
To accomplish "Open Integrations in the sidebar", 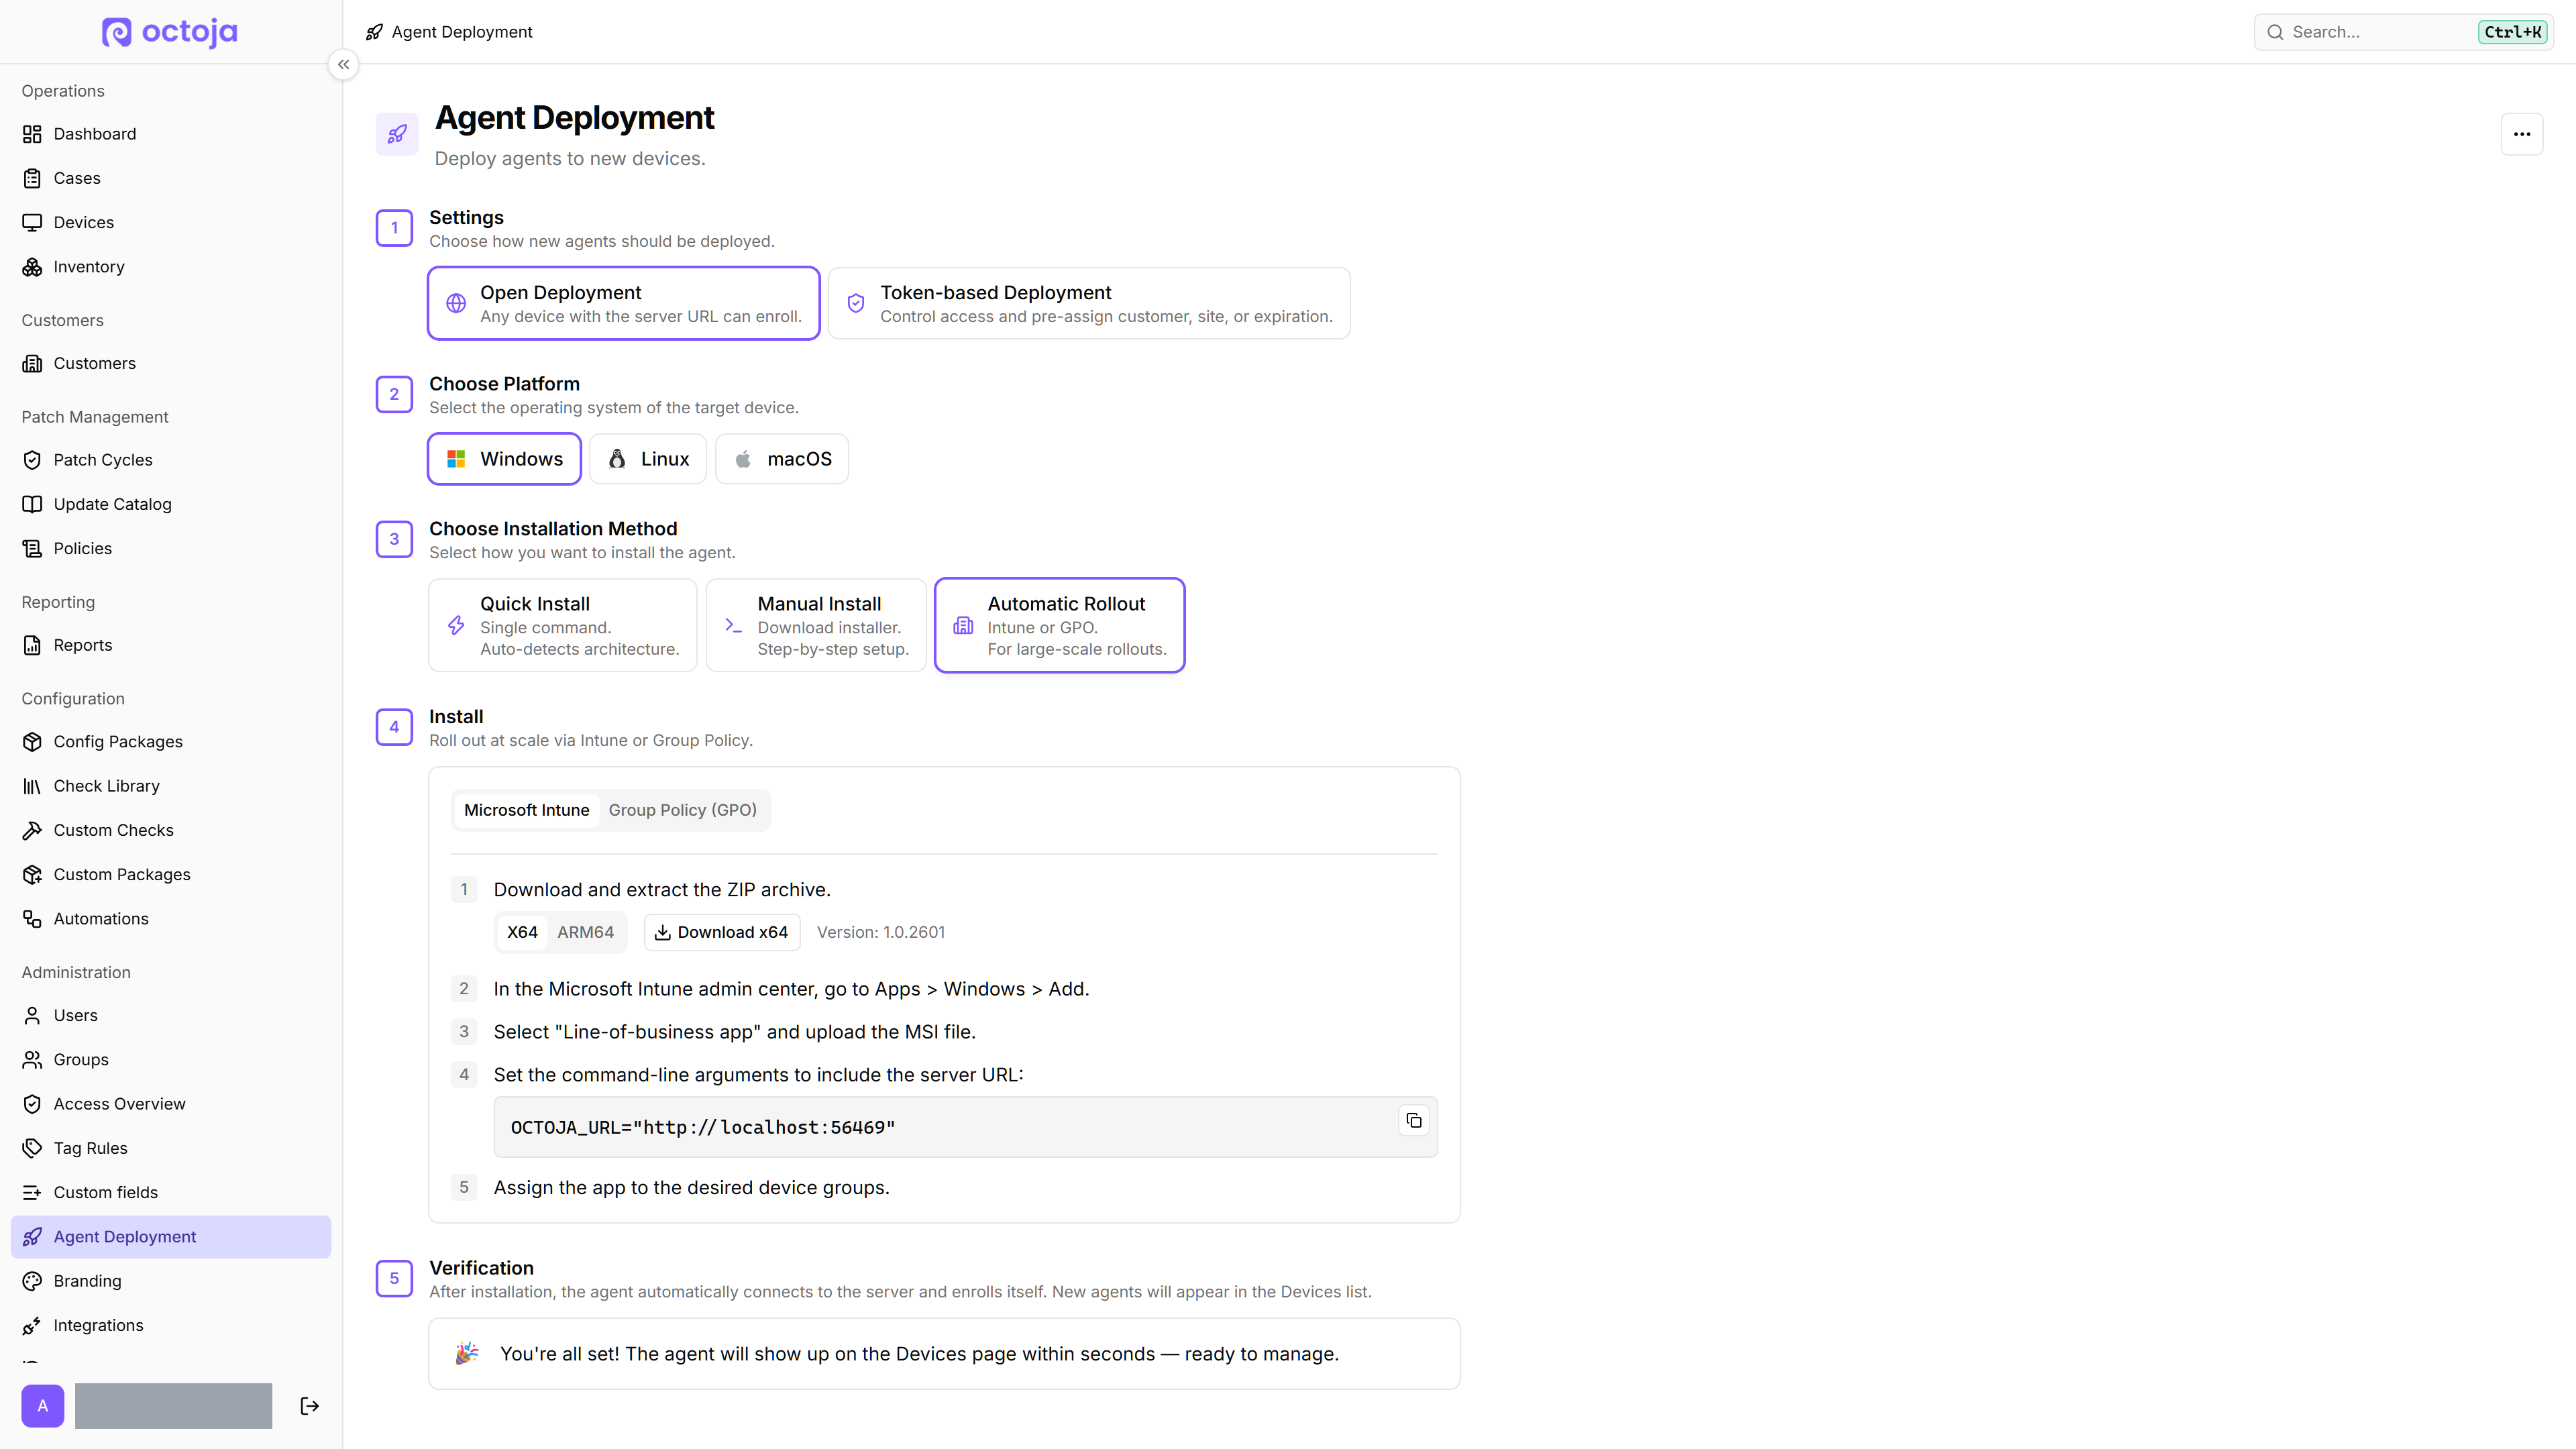I will click(x=171, y=1325).
